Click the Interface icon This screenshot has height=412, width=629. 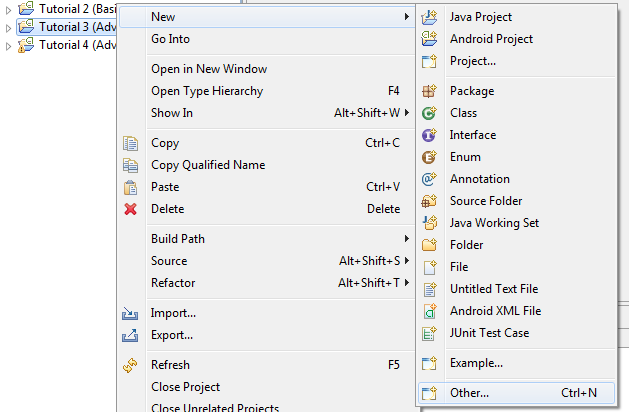point(430,135)
